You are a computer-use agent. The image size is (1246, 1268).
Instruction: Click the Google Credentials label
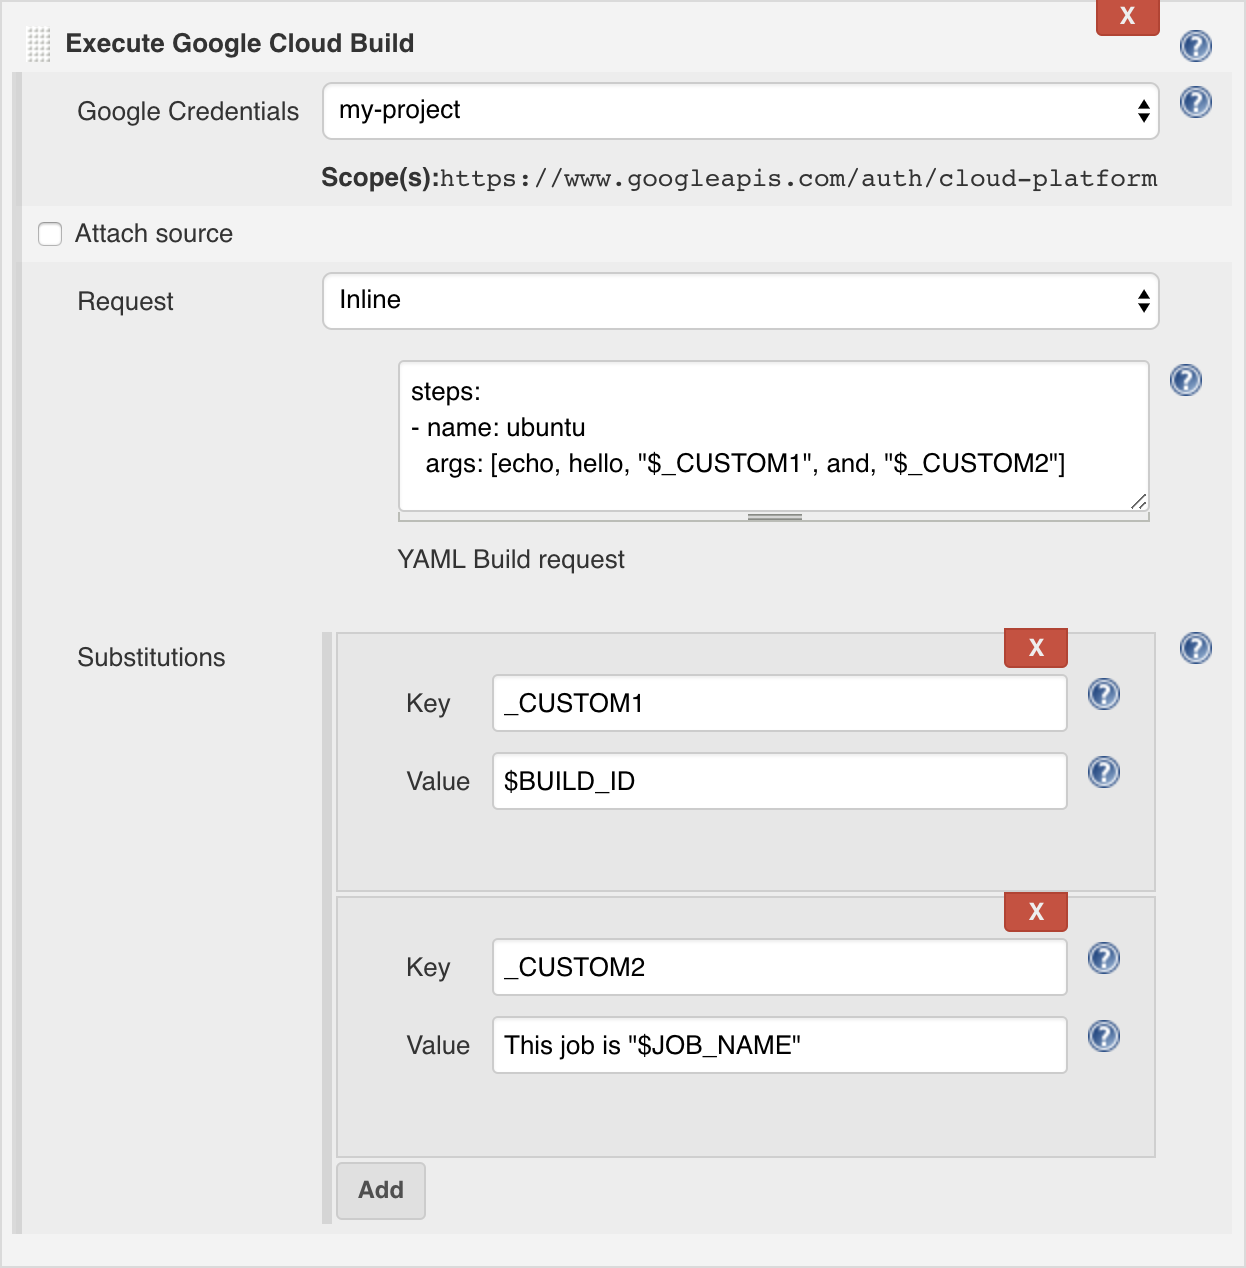click(x=188, y=111)
